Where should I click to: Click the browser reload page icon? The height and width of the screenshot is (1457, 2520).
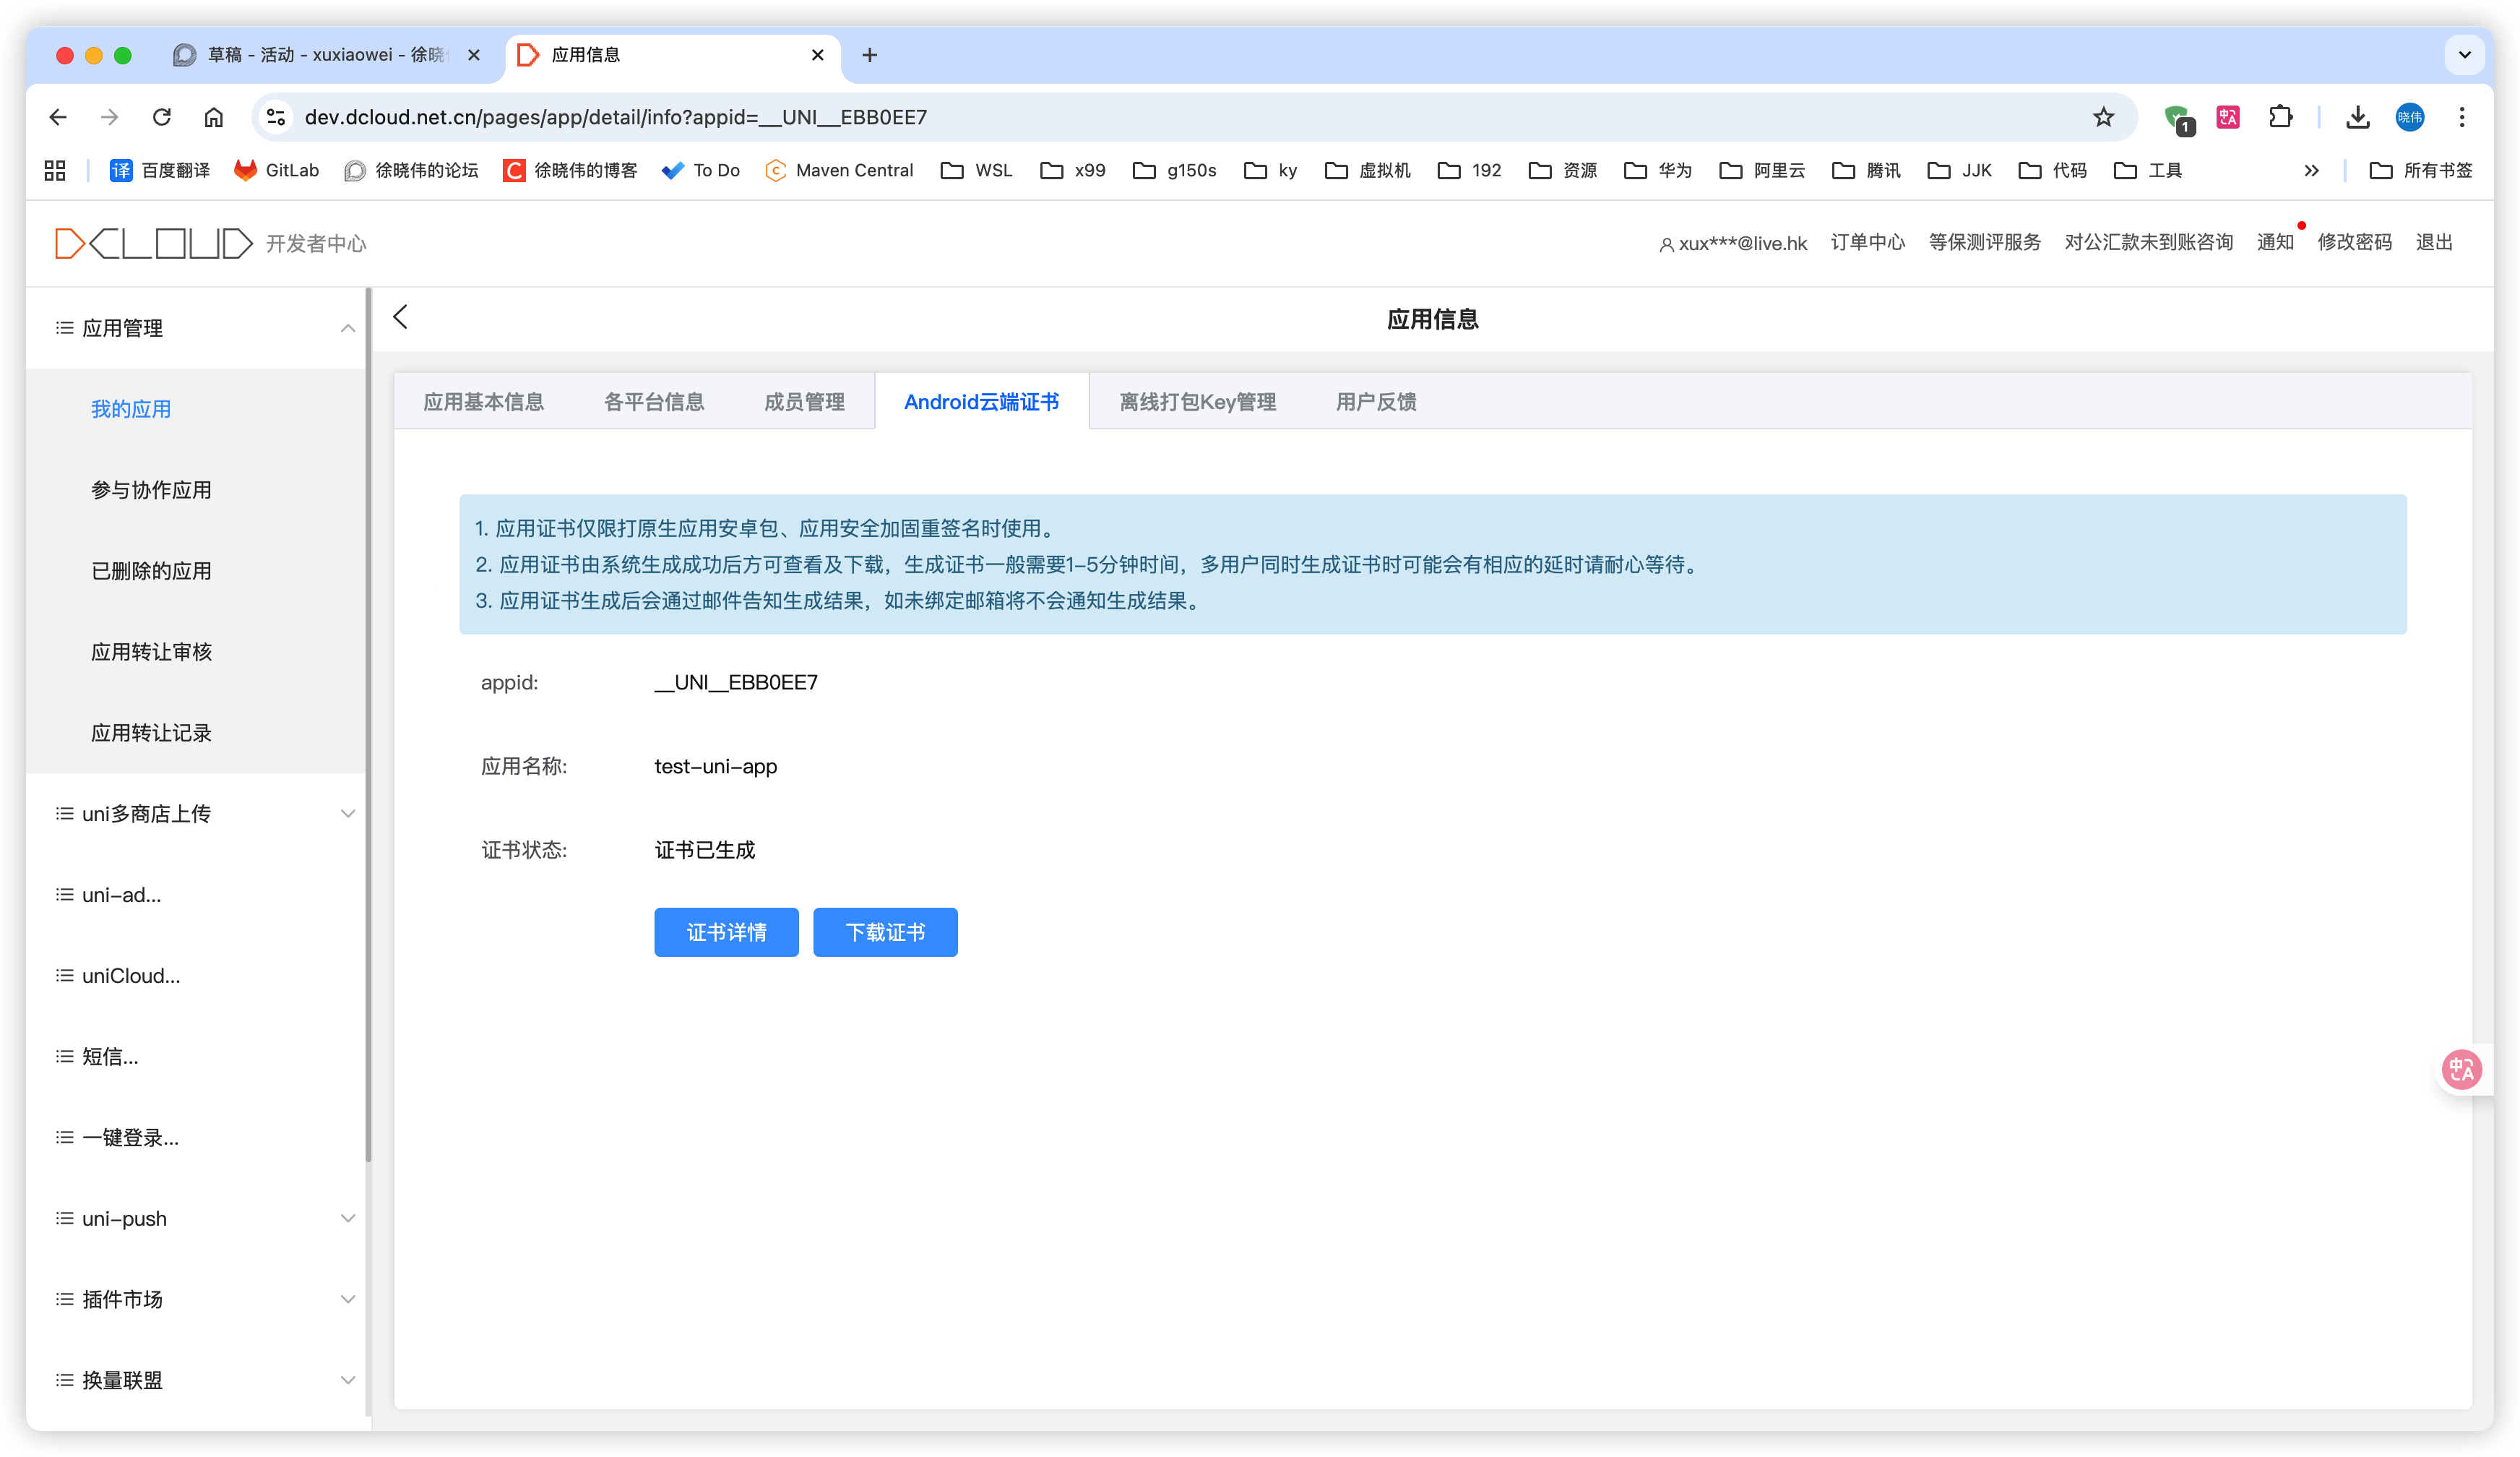162,117
